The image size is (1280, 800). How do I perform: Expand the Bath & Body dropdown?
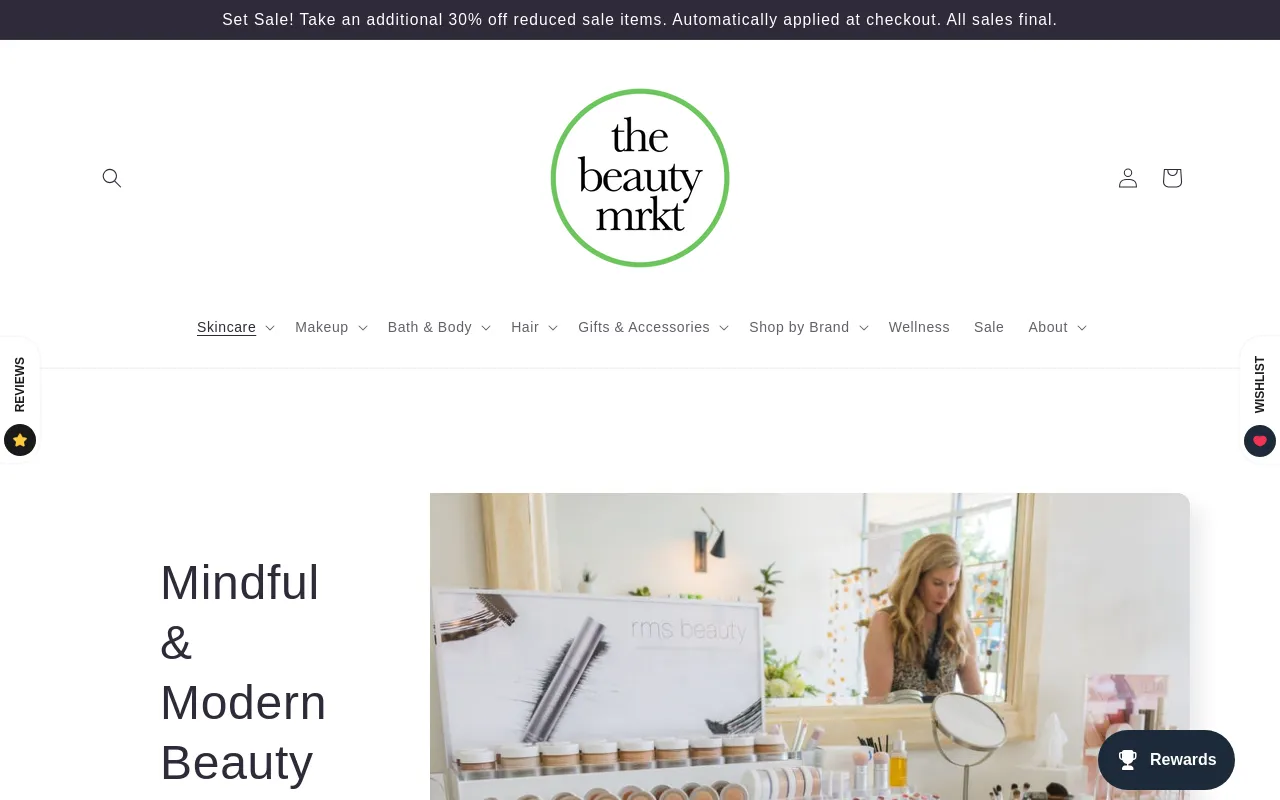tap(439, 327)
